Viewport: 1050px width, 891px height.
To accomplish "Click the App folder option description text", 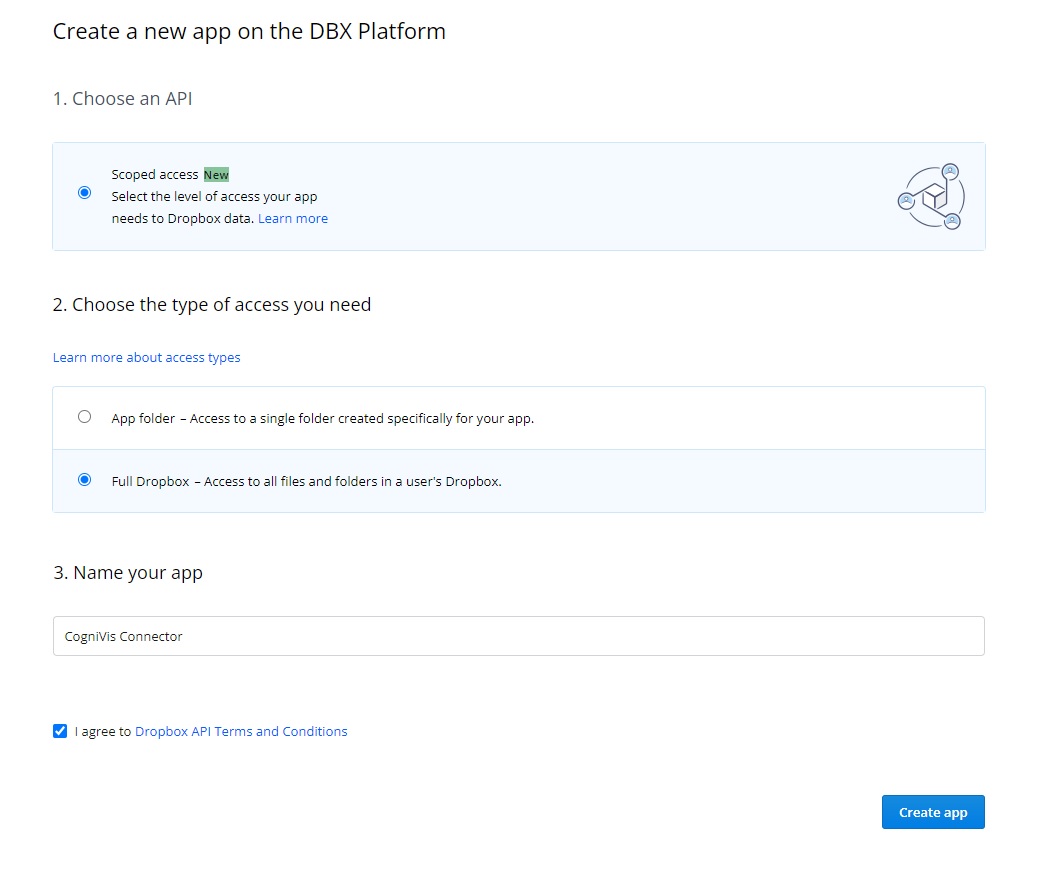I will click(x=322, y=418).
